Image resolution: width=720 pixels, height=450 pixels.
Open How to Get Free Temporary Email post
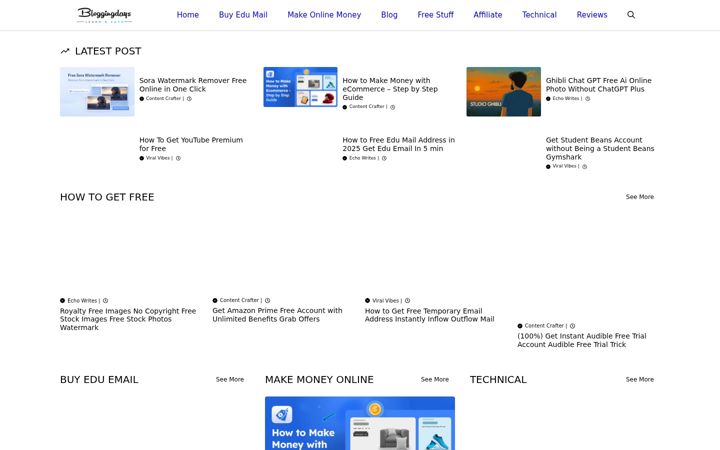click(429, 315)
